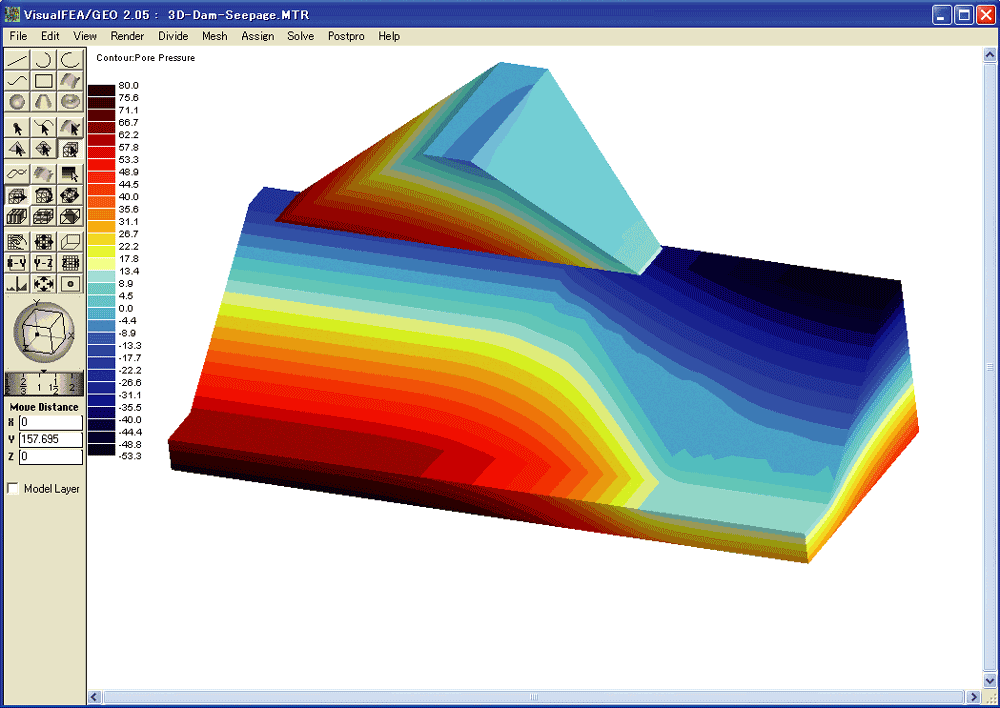Click the legend value 22.2
This screenshot has width=1000, height=708.
click(x=128, y=247)
